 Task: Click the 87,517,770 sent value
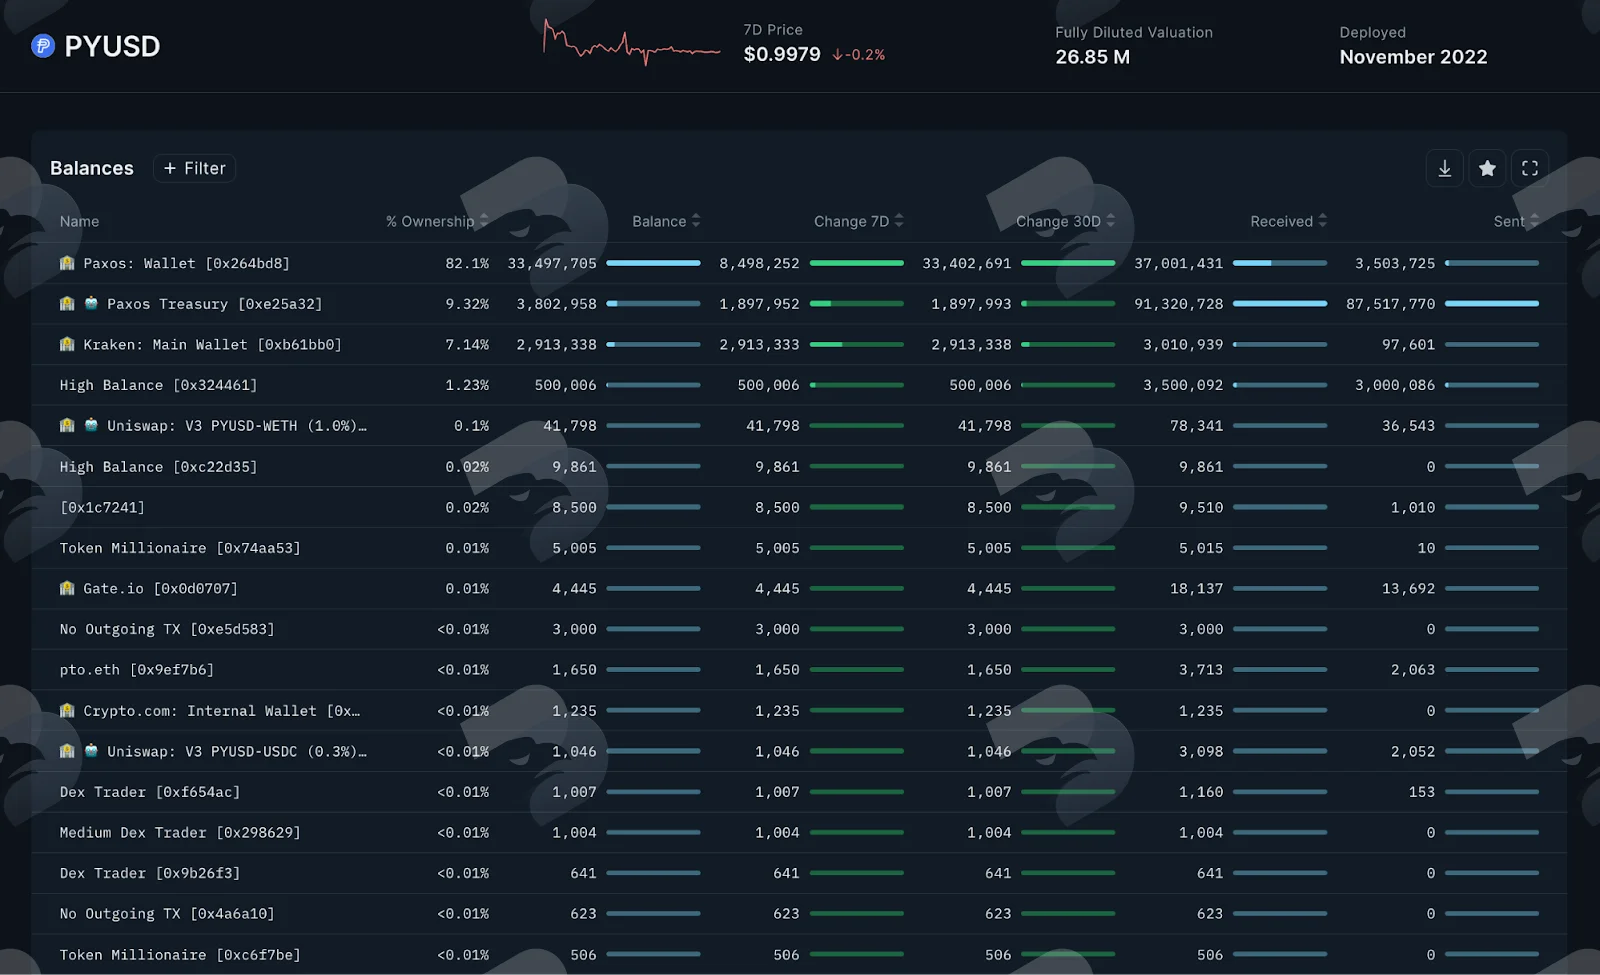coord(1391,304)
